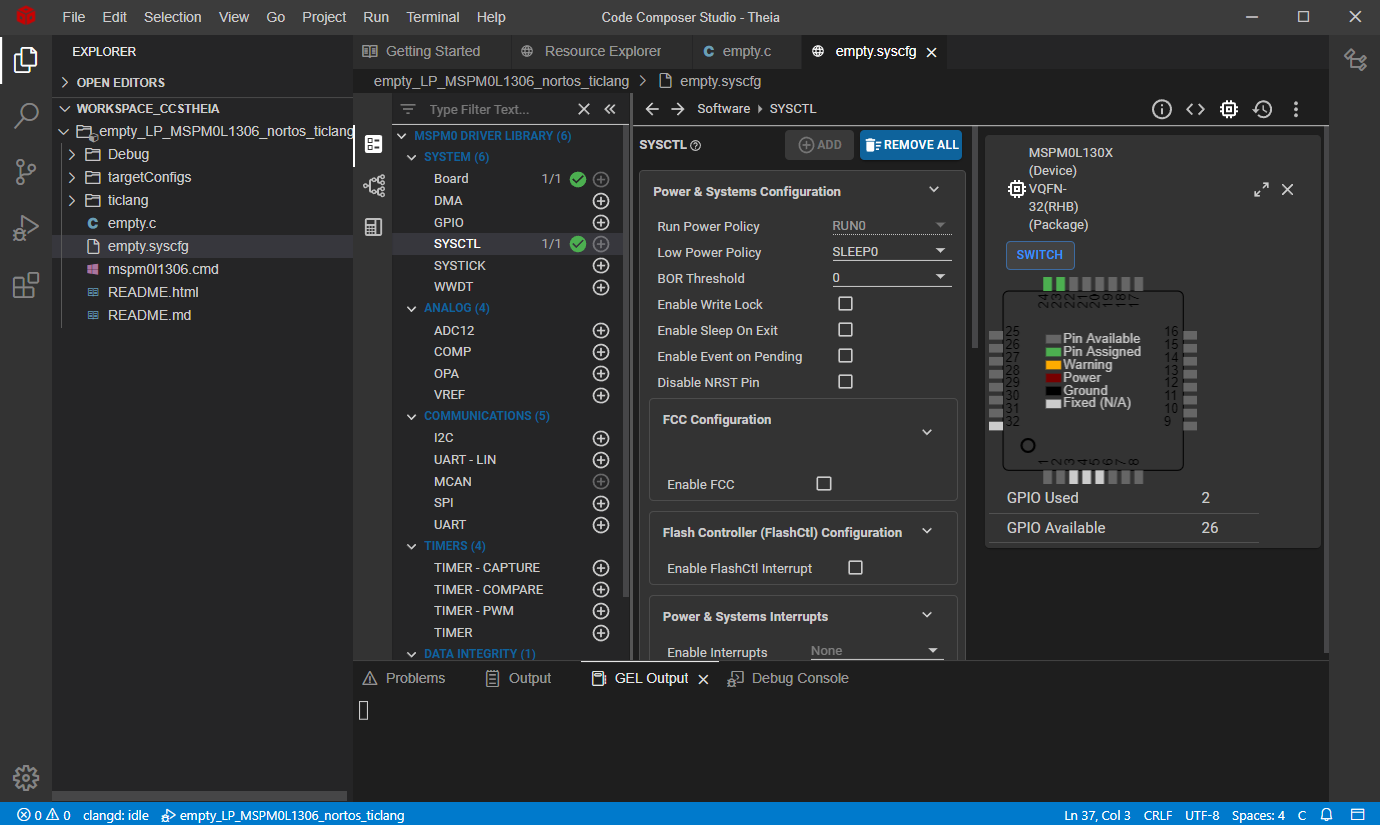Add a GPIO module instance
This screenshot has width=1380, height=825.
(601, 223)
